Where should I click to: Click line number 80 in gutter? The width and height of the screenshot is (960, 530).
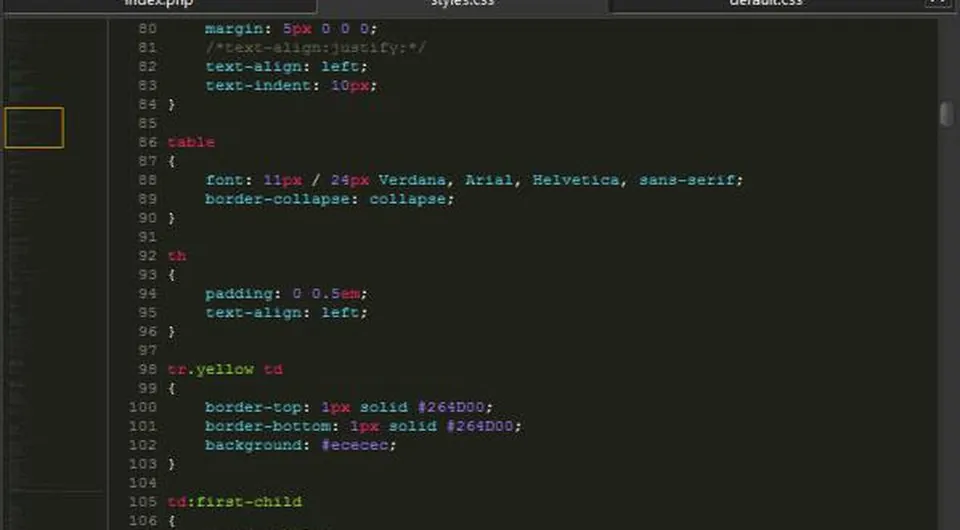(148, 29)
